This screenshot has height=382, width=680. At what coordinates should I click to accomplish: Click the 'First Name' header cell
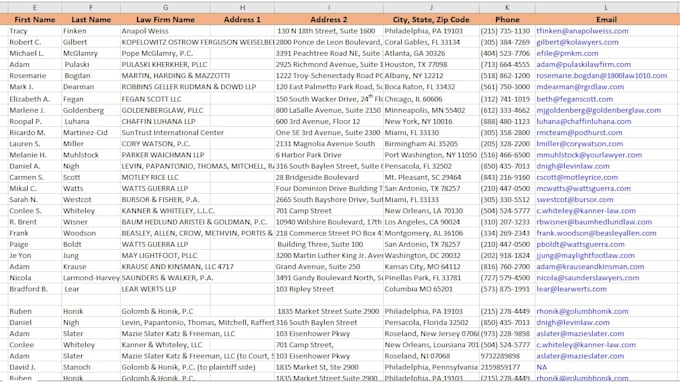click(x=35, y=20)
